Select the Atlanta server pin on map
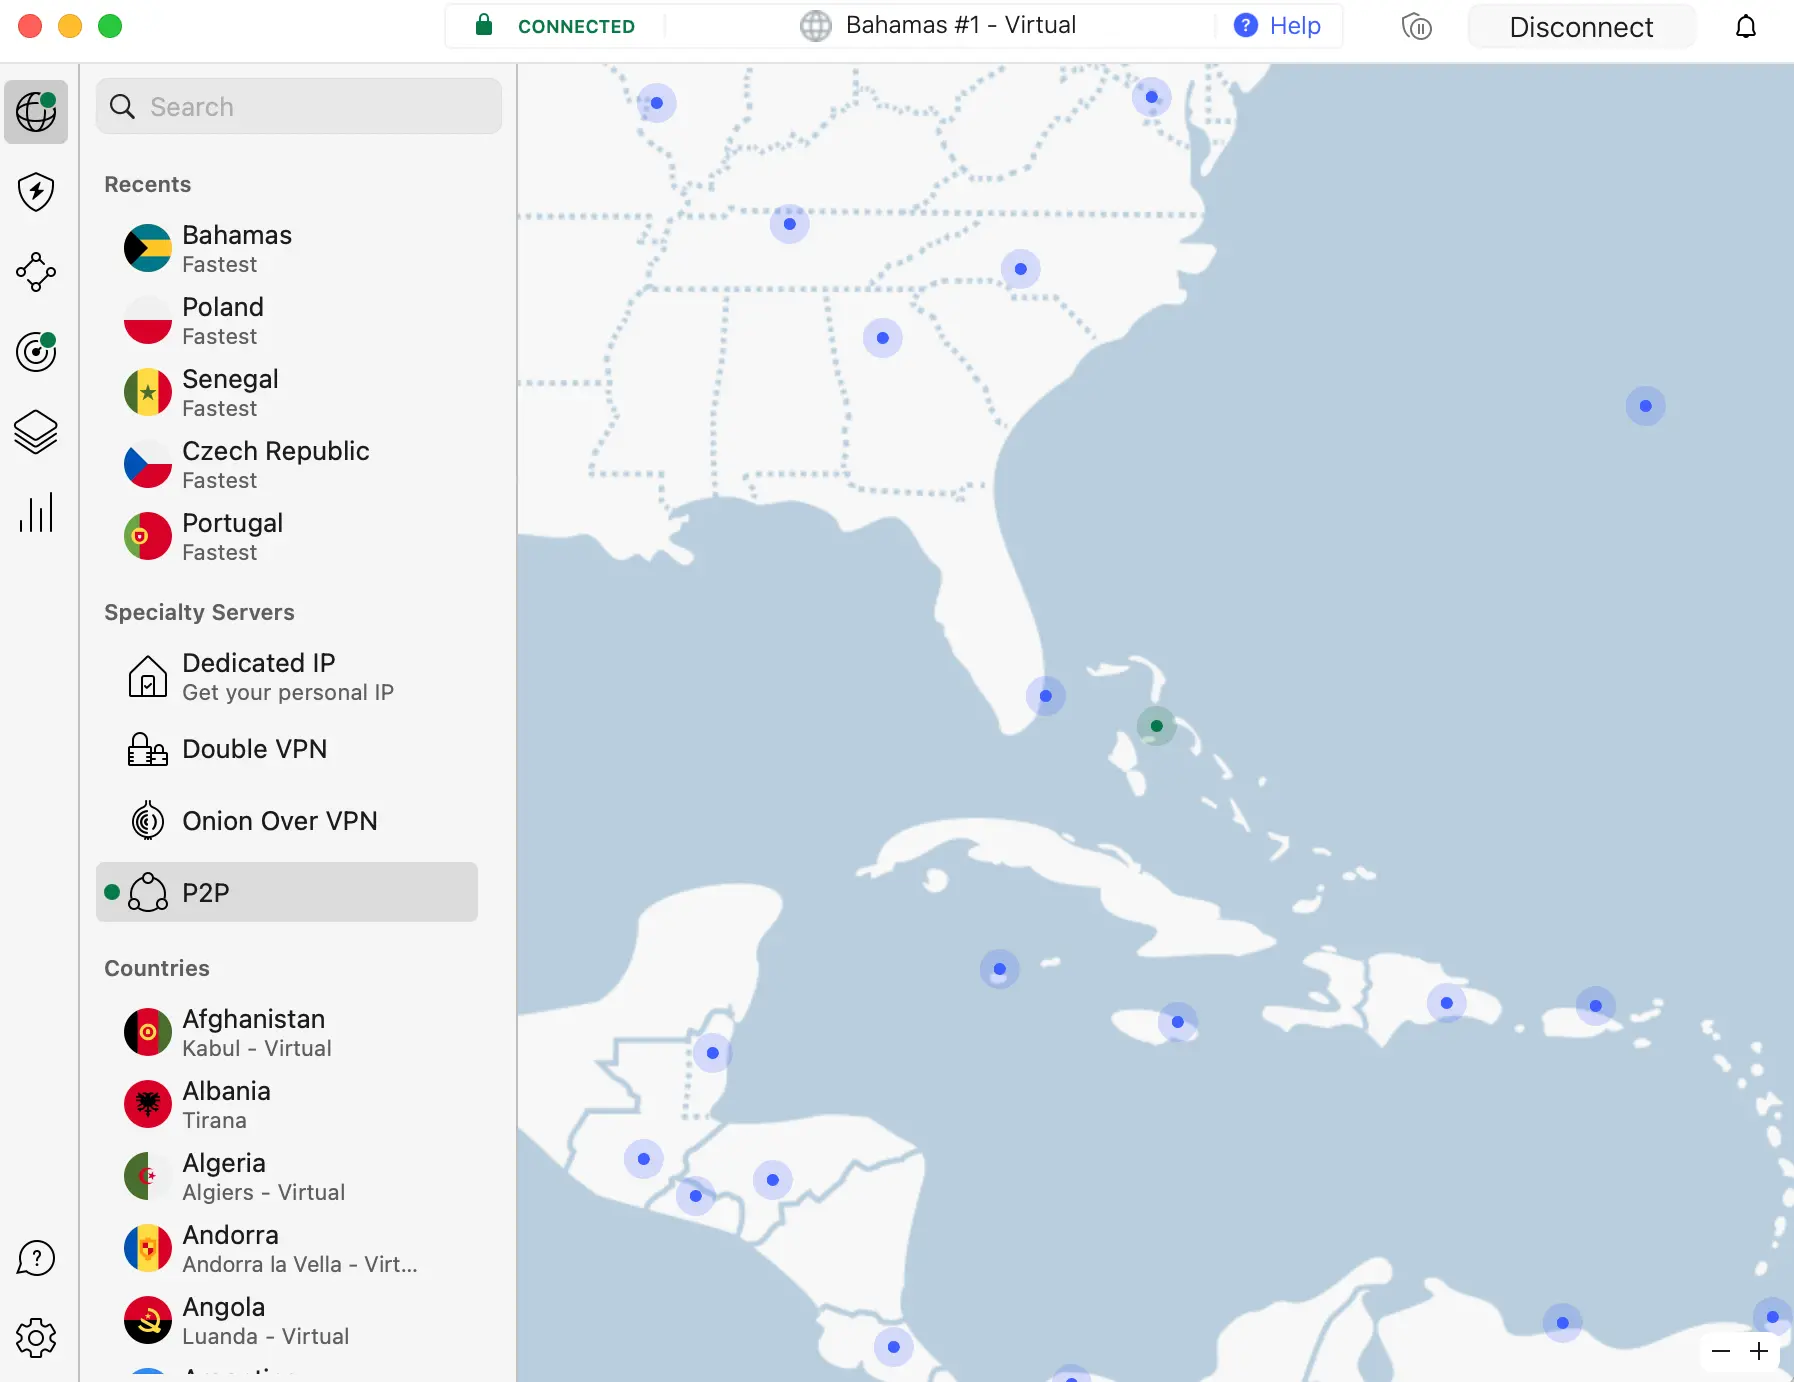1794x1382 pixels. point(883,338)
